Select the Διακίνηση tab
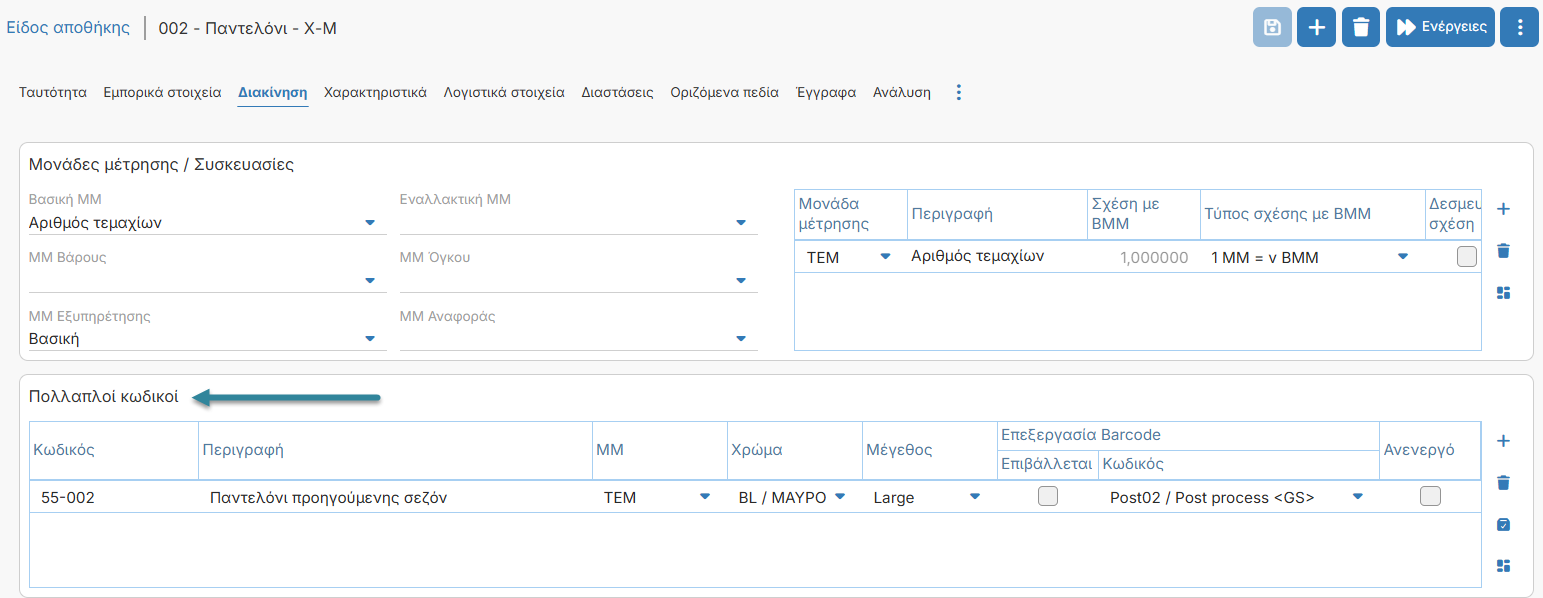The height and width of the screenshot is (598, 1543). (x=273, y=92)
